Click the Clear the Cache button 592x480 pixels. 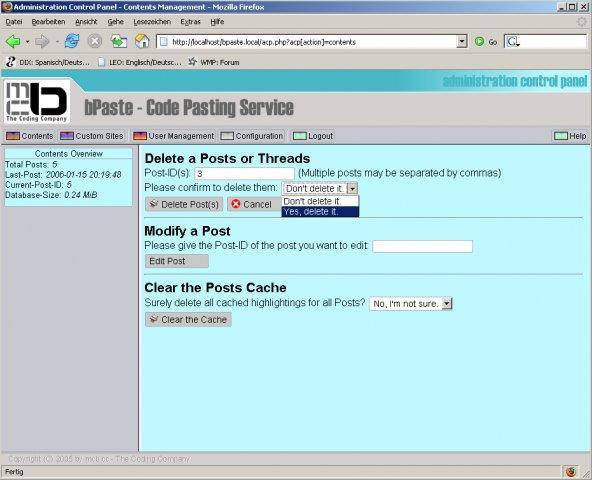pyautogui.click(x=188, y=319)
